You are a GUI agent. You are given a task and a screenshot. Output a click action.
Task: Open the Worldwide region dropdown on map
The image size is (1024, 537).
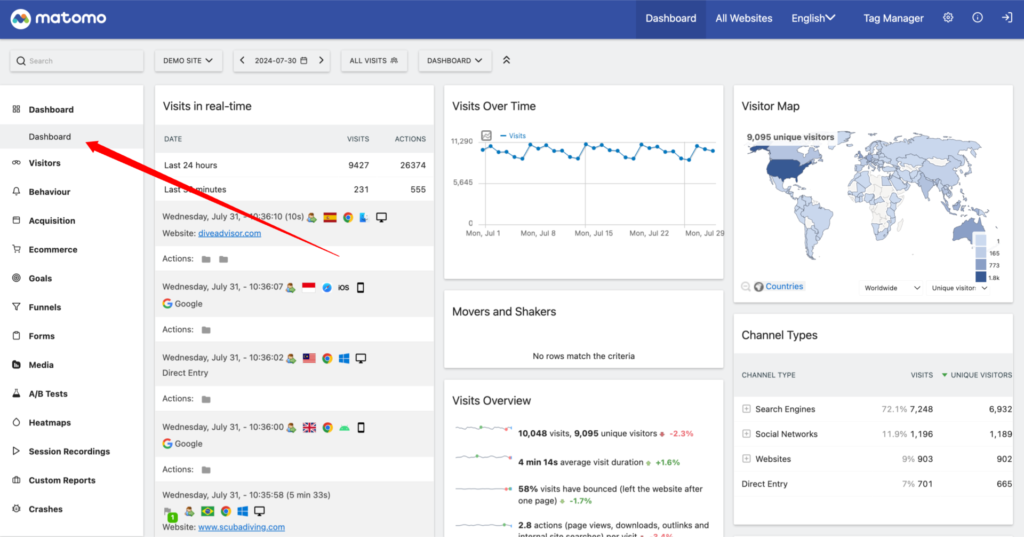[892, 287]
